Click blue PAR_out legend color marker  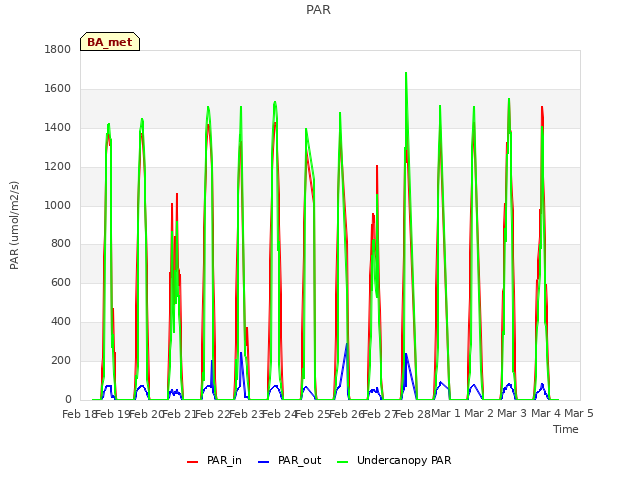tap(264, 462)
